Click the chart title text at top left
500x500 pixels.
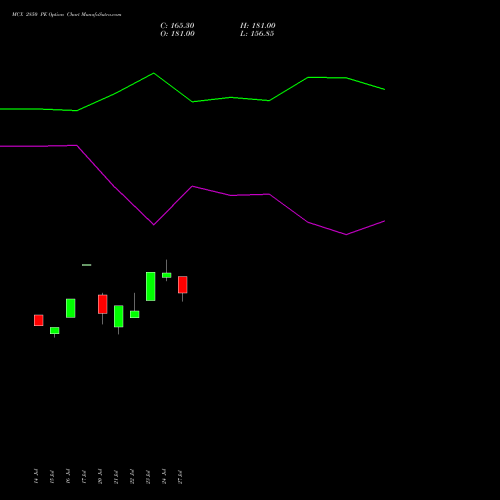(x=67, y=15)
